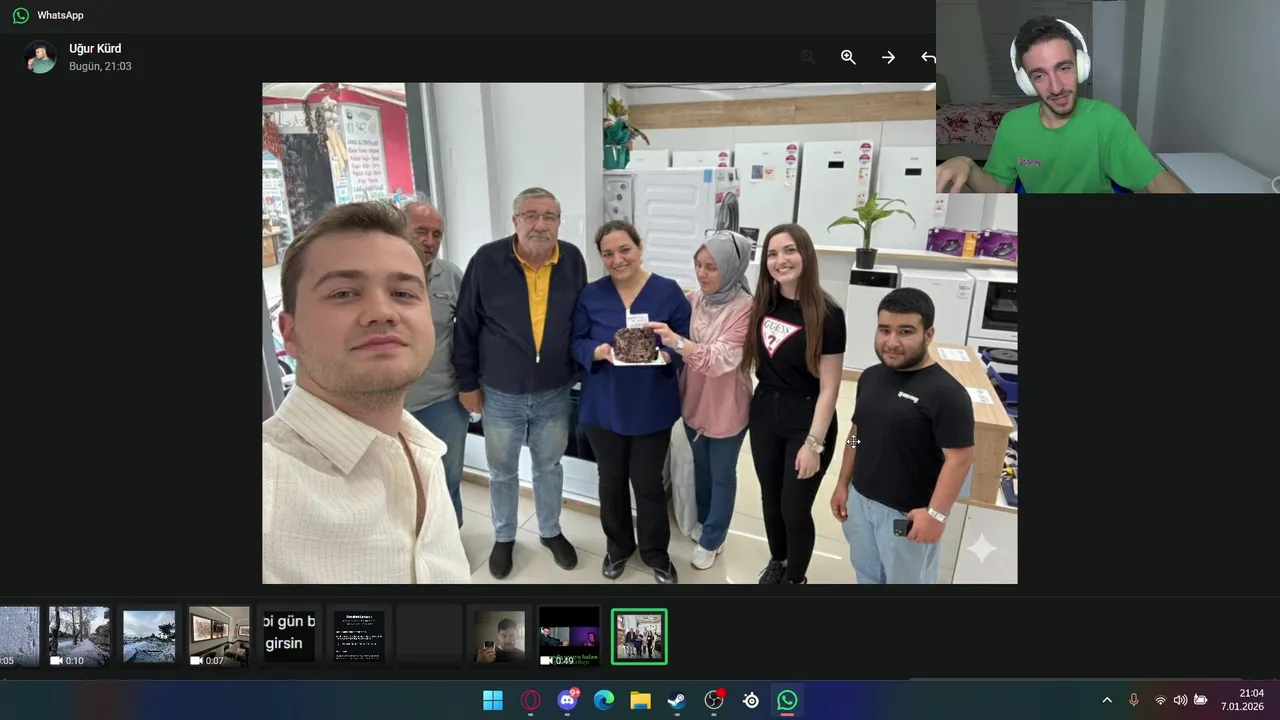1280x720 pixels.
Task: Click WhatsApp icon in the taskbar
Action: 788,700
